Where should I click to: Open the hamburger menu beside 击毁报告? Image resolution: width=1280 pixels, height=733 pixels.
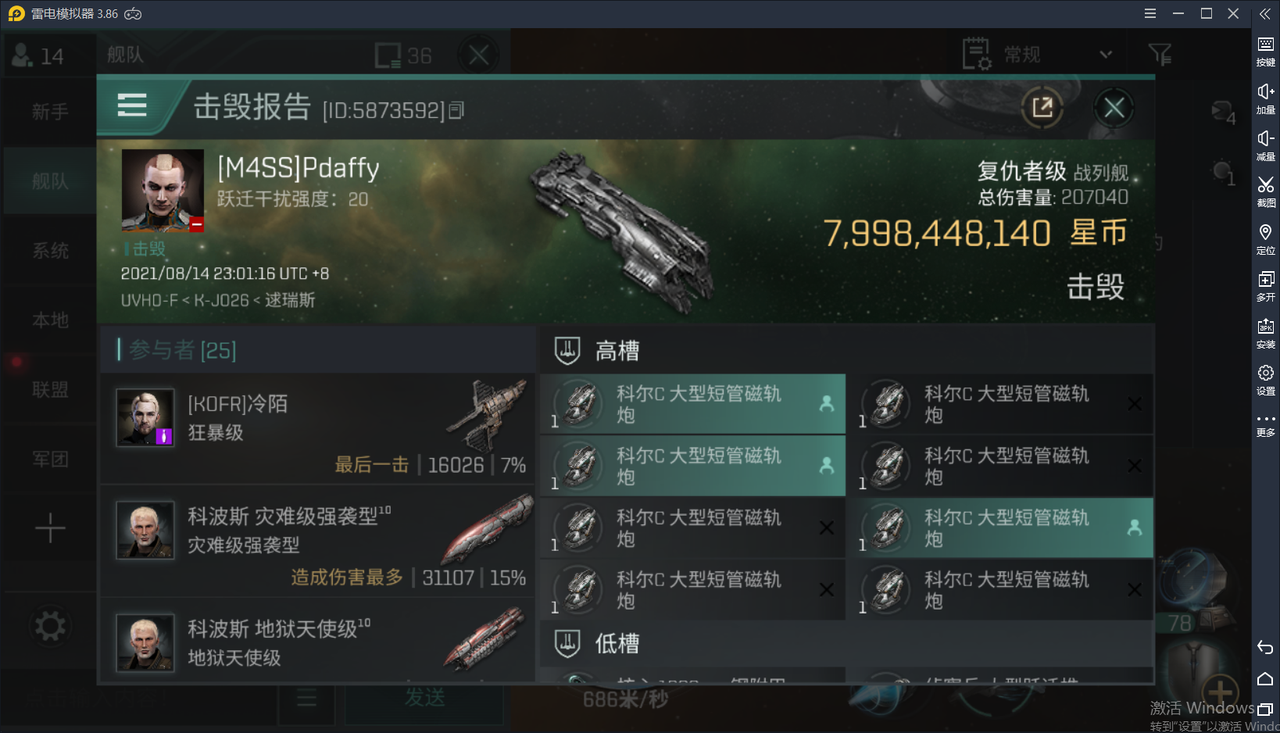tap(132, 105)
